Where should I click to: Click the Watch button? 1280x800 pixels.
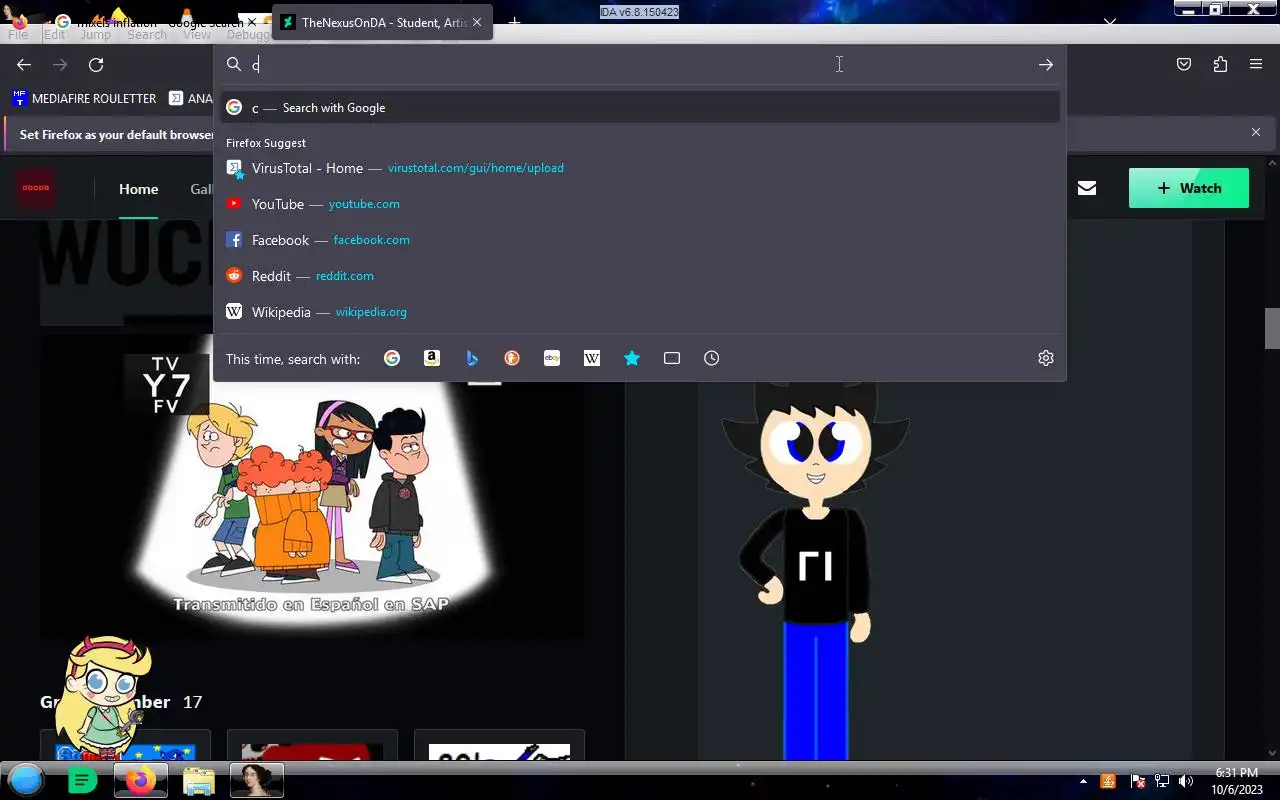(x=1189, y=188)
